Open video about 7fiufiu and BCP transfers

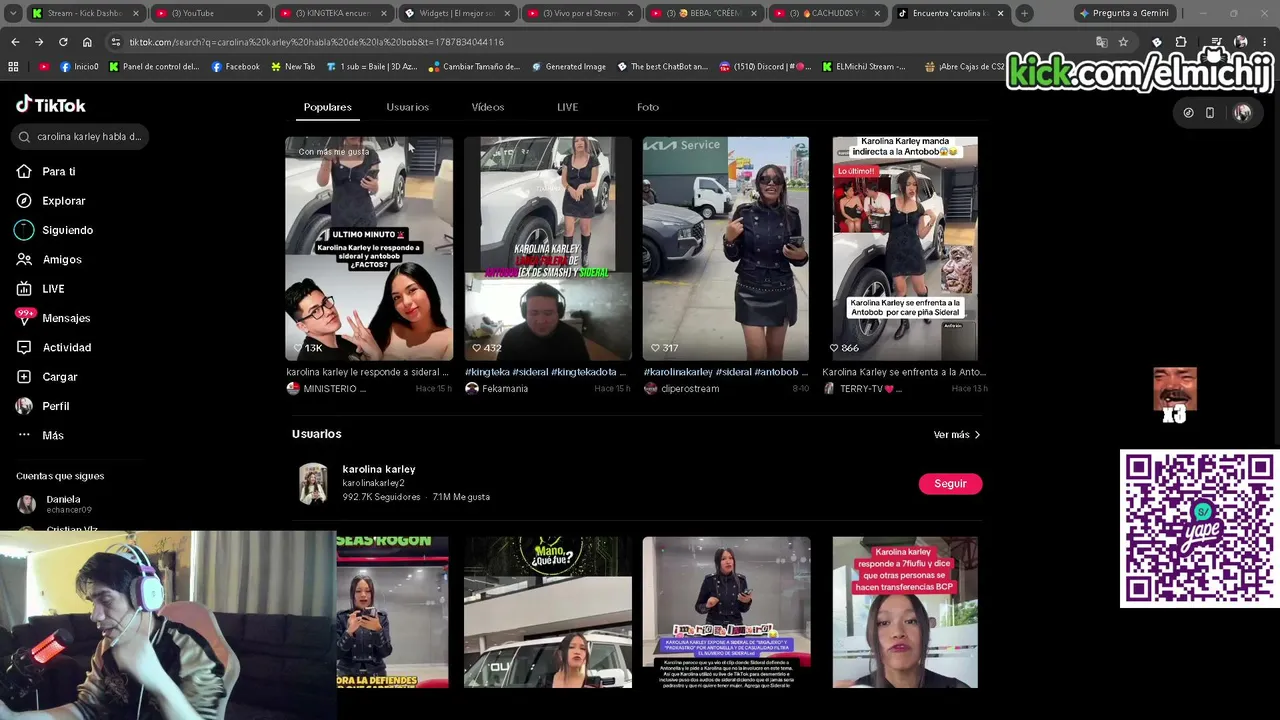tap(905, 612)
